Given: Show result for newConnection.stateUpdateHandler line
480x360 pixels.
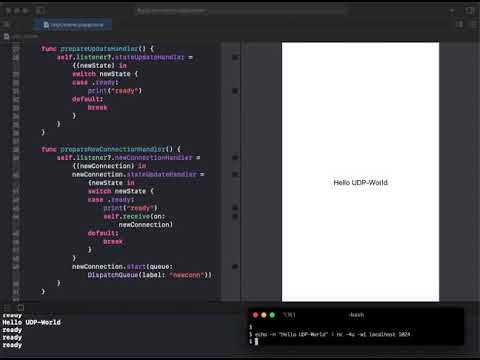Looking at the screenshot, I should coord(235,174).
